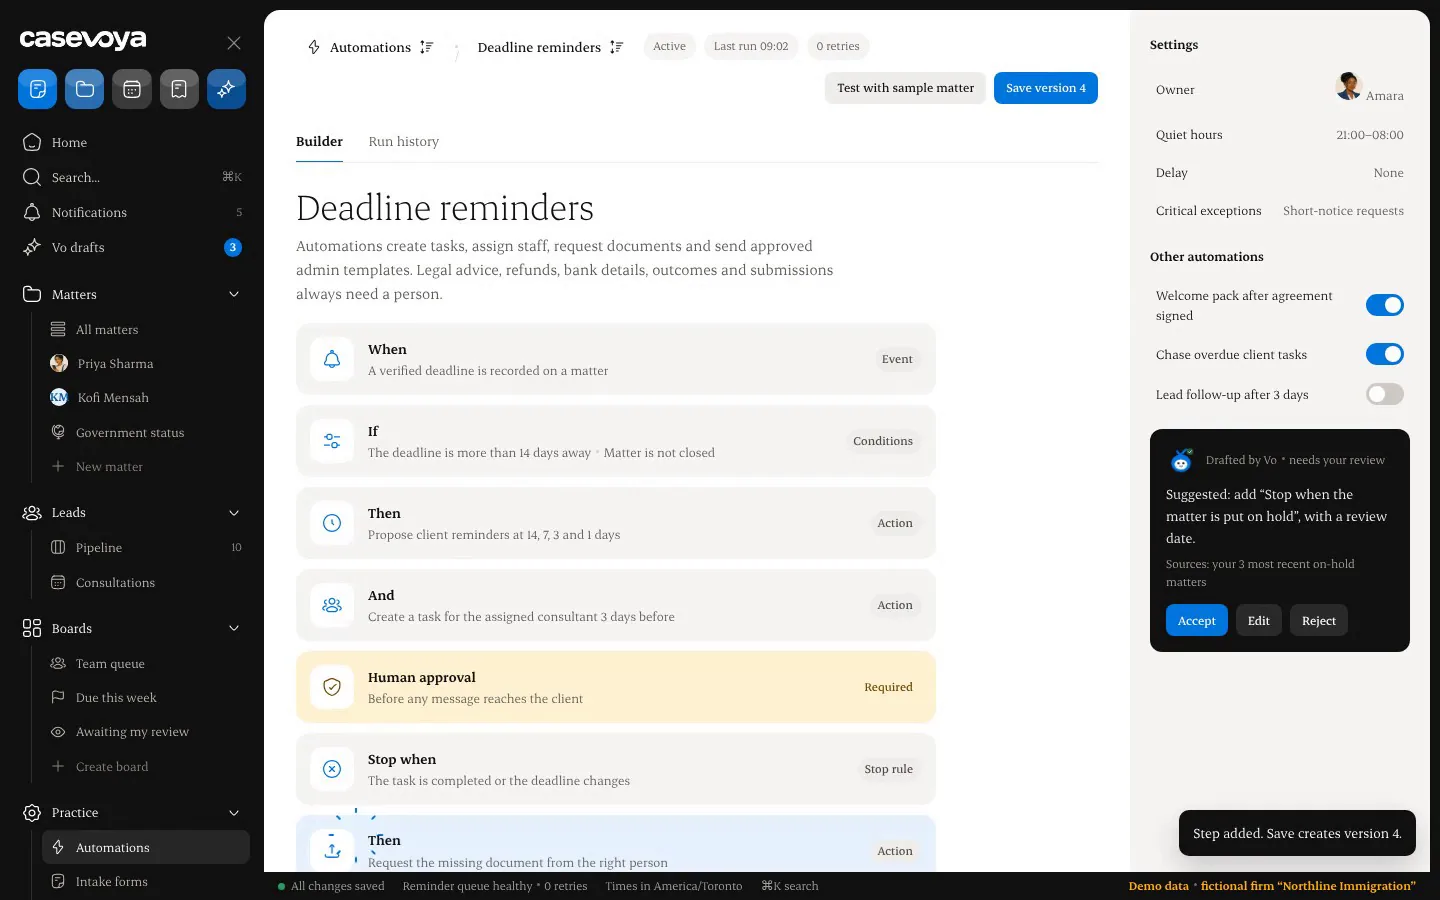Collapse the Matters section chevron

point(234,294)
